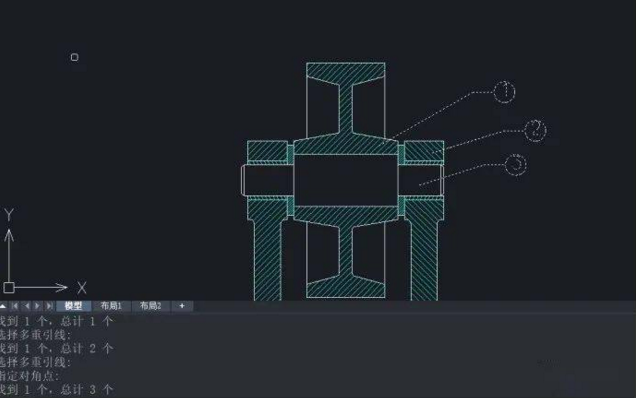Select the balloon callout numbered 1
Screen dimensions: 636x398
pyautogui.click(x=504, y=92)
